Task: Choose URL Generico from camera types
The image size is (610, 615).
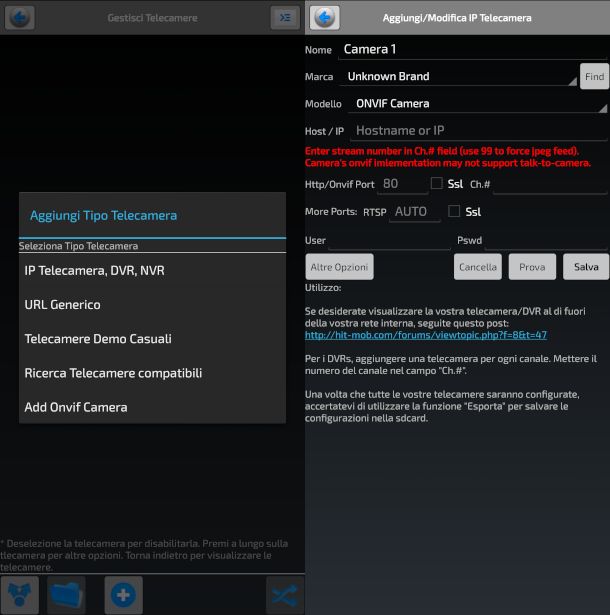Action: click(x=152, y=304)
